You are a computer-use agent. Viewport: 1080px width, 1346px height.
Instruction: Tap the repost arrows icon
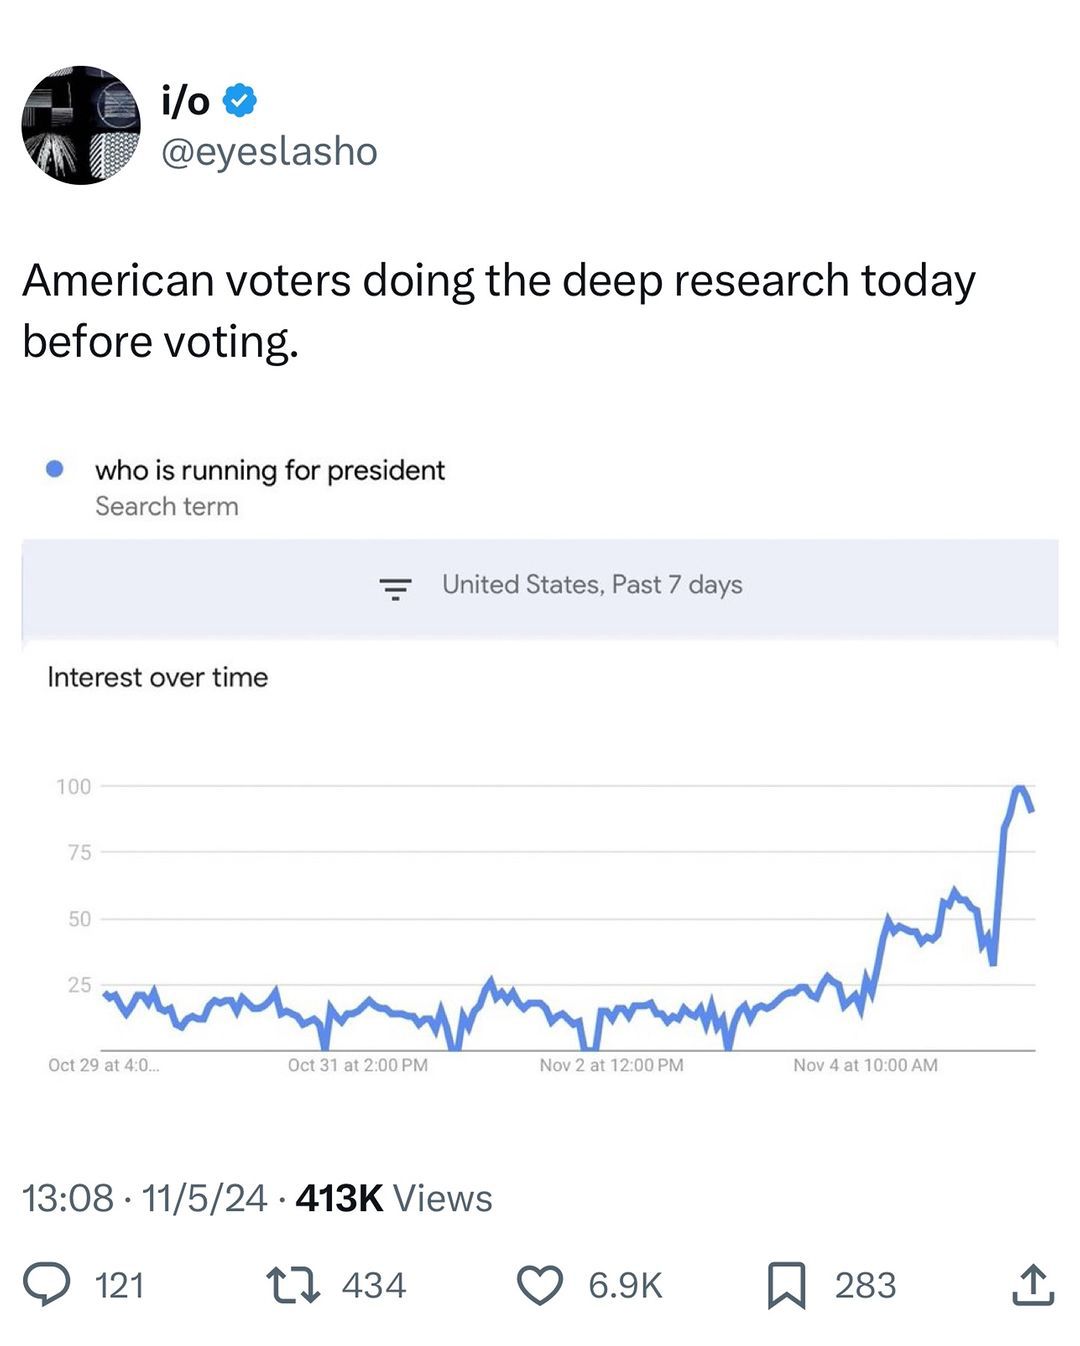tap(293, 1285)
